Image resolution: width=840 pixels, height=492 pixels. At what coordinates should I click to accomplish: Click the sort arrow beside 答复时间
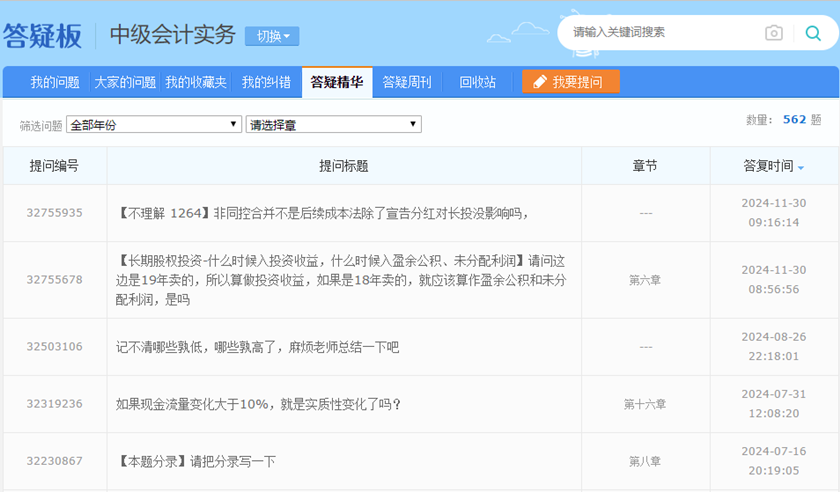click(x=801, y=167)
